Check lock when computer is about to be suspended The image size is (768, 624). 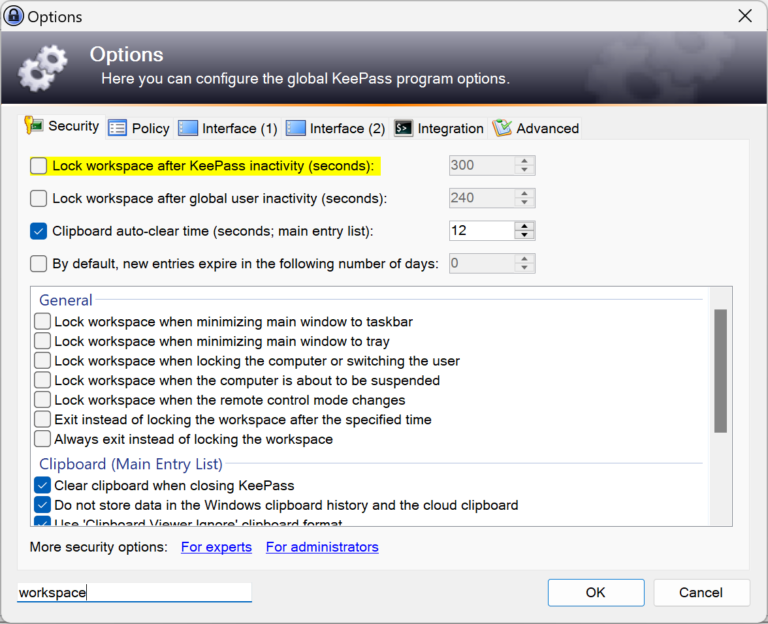point(42,380)
